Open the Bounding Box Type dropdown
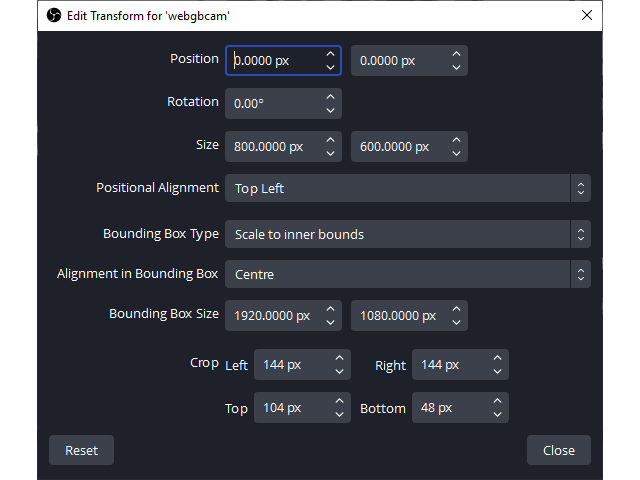Viewport: 640px width, 480px height. coord(408,234)
